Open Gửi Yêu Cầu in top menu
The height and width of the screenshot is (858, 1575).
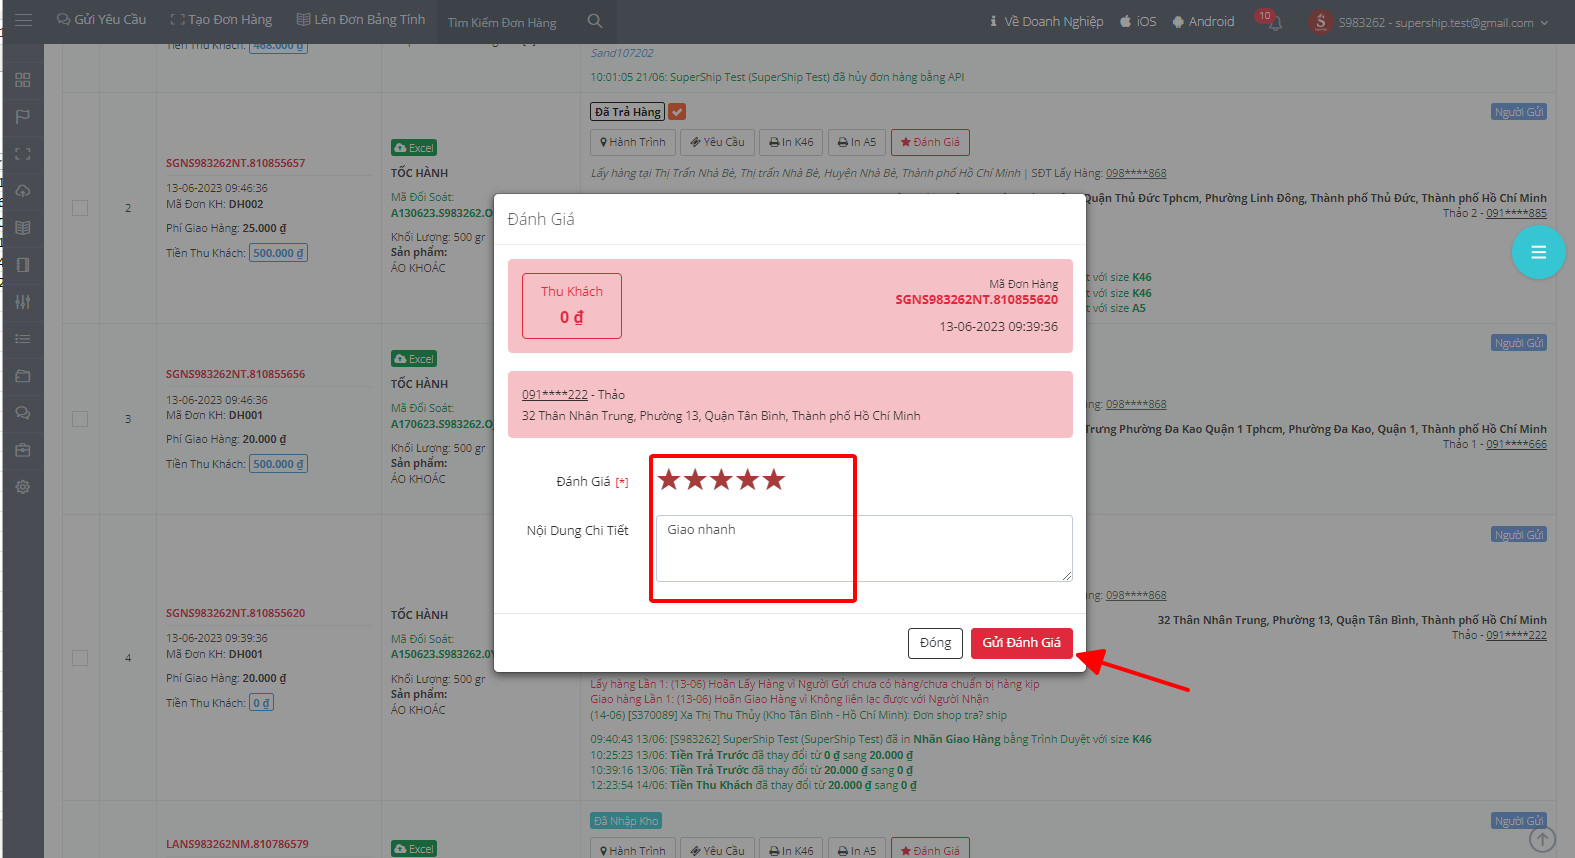click(101, 20)
